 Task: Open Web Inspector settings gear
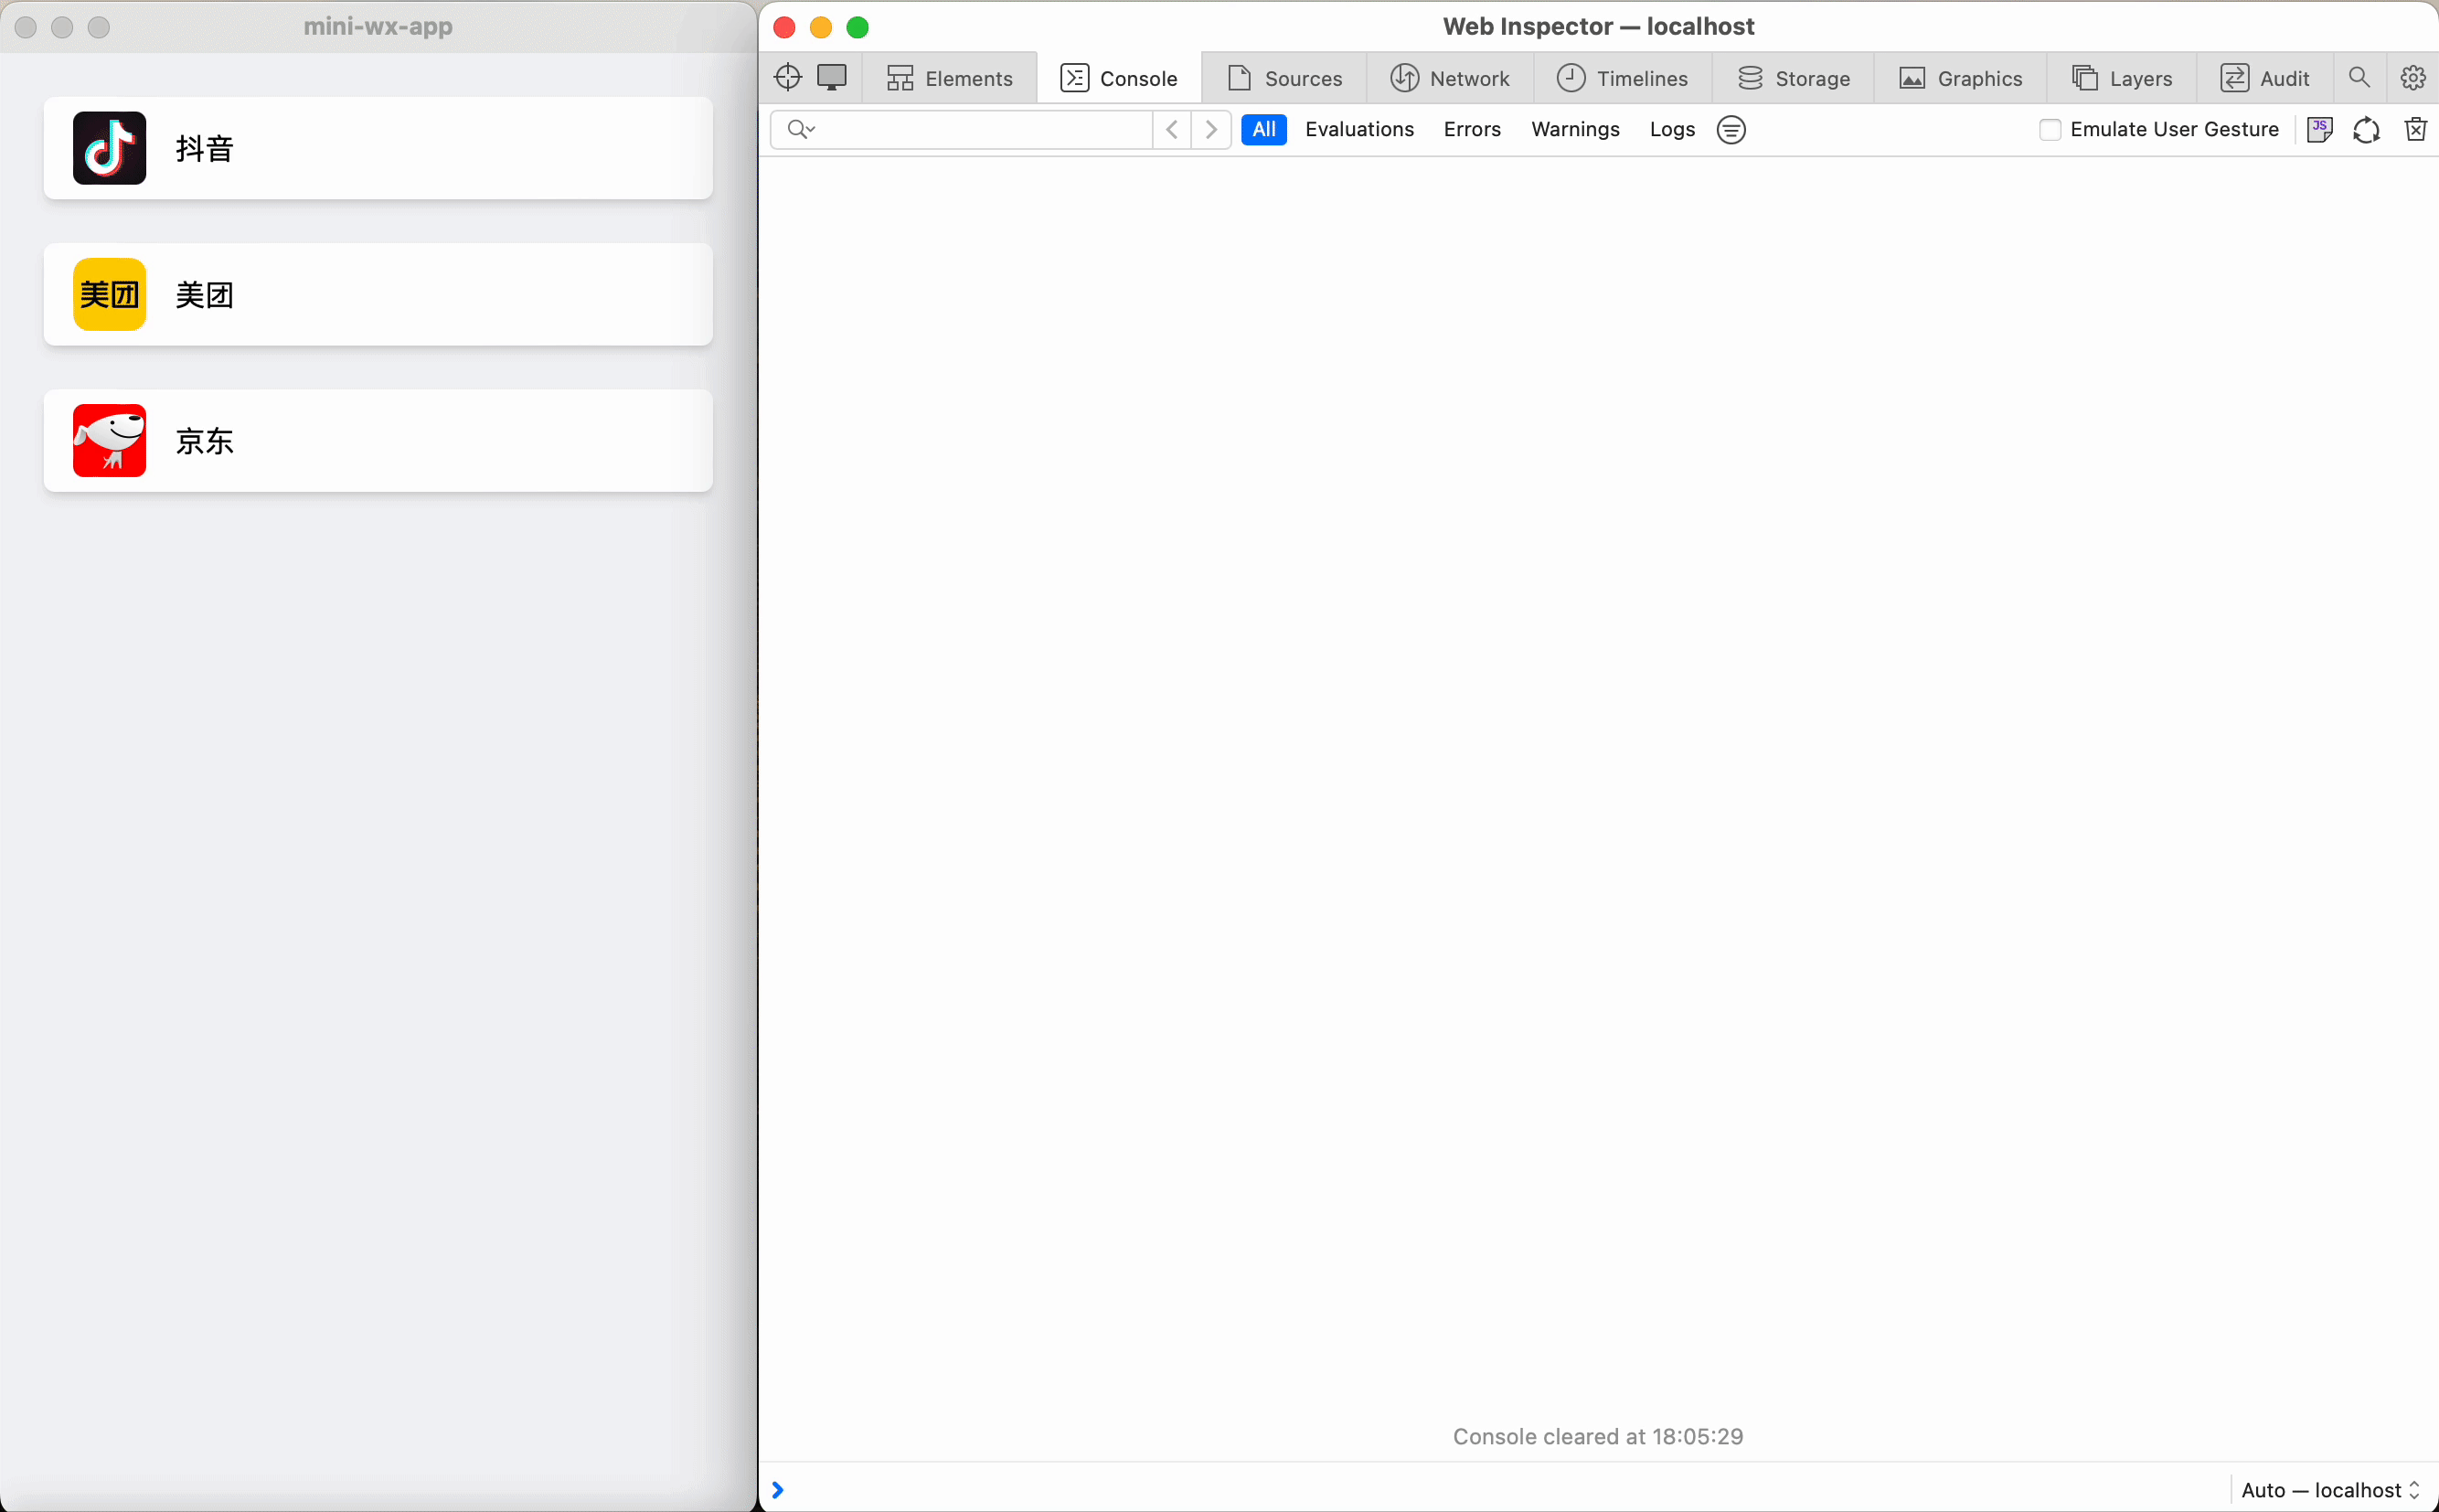[2412, 77]
